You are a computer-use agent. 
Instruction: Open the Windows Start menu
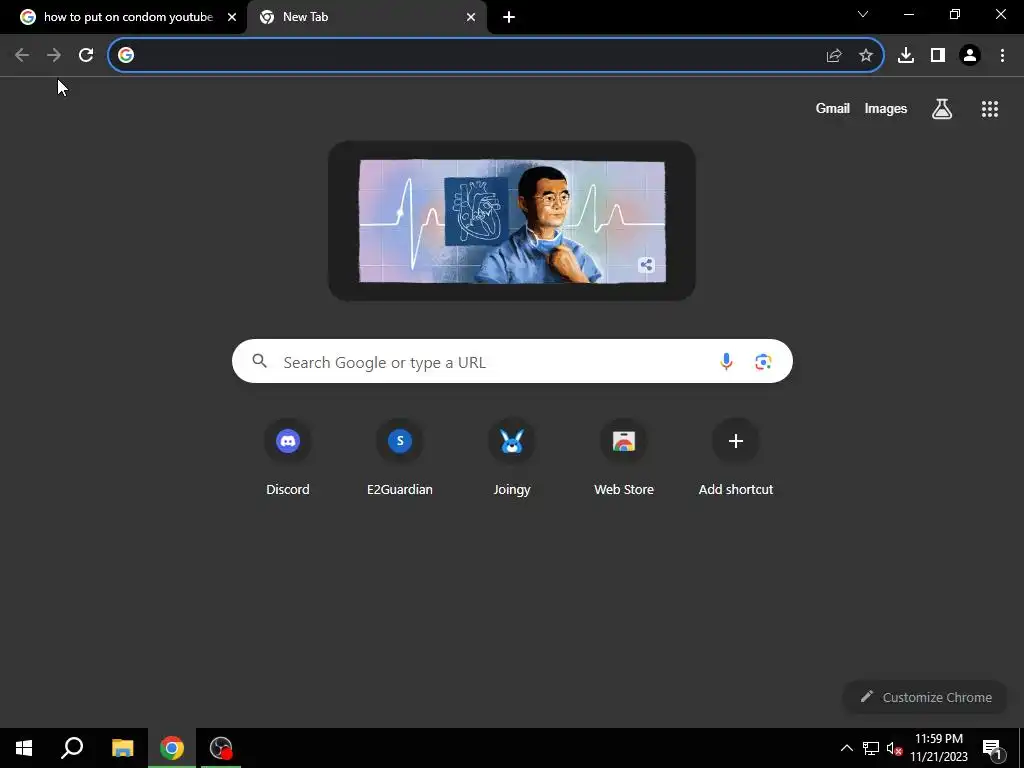click(24, 748)
